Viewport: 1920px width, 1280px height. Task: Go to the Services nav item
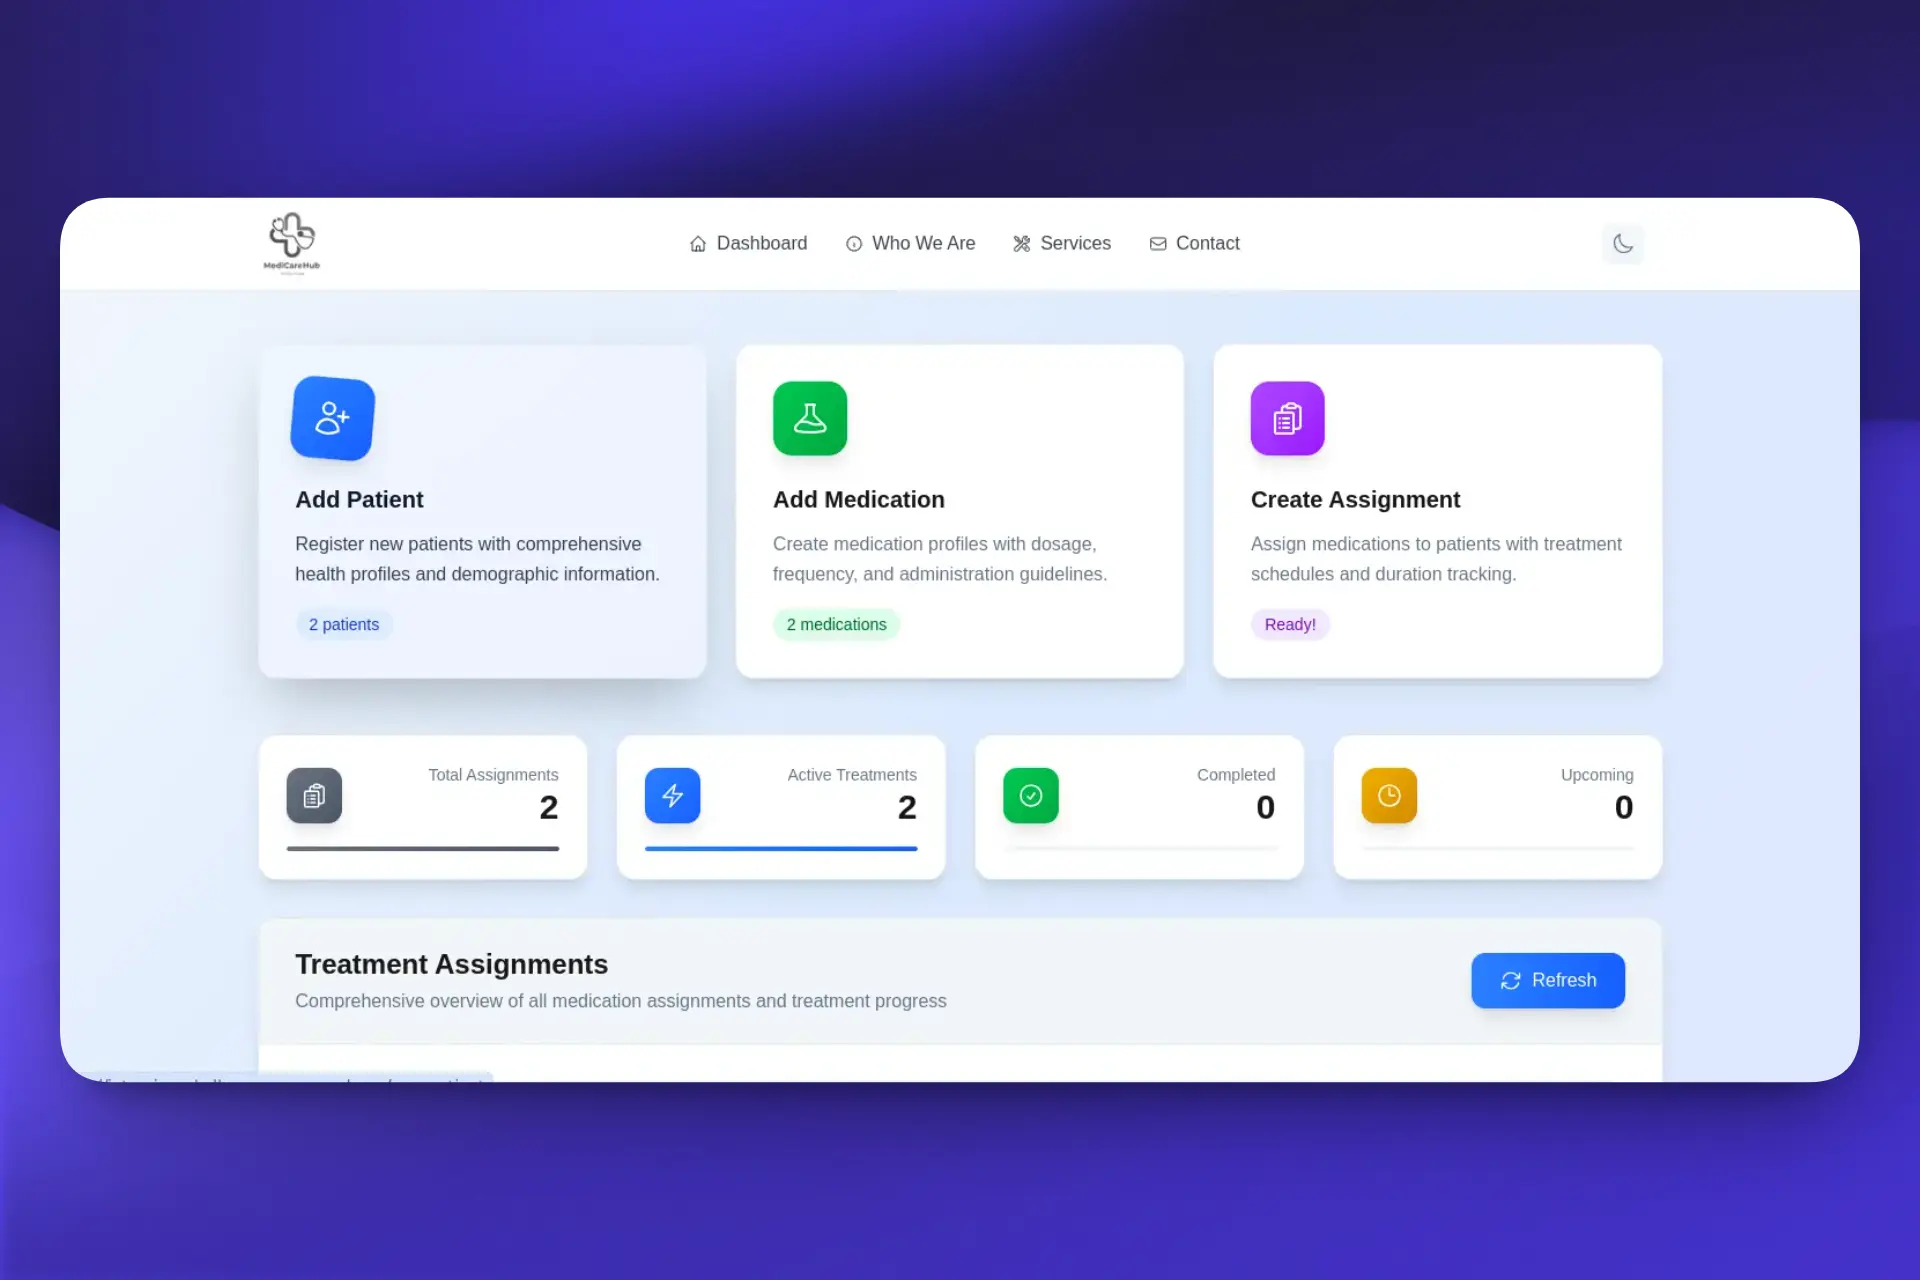[1061, 243]
